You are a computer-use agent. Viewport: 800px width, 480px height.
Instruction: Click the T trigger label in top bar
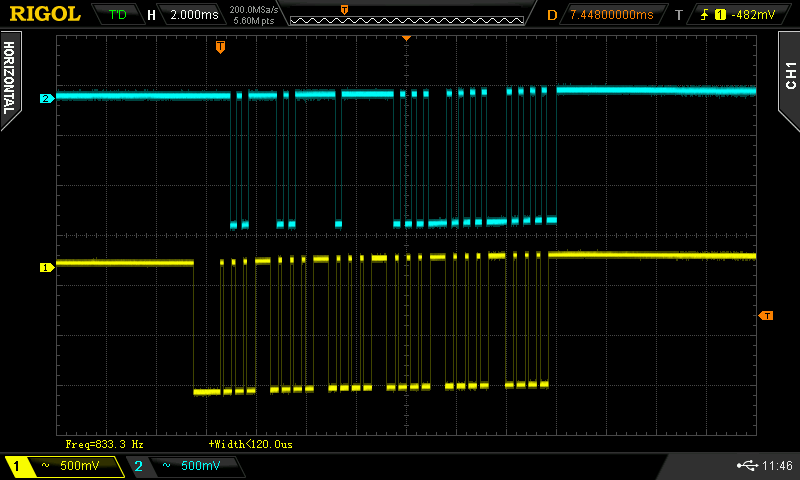click(x=679, y=15)
